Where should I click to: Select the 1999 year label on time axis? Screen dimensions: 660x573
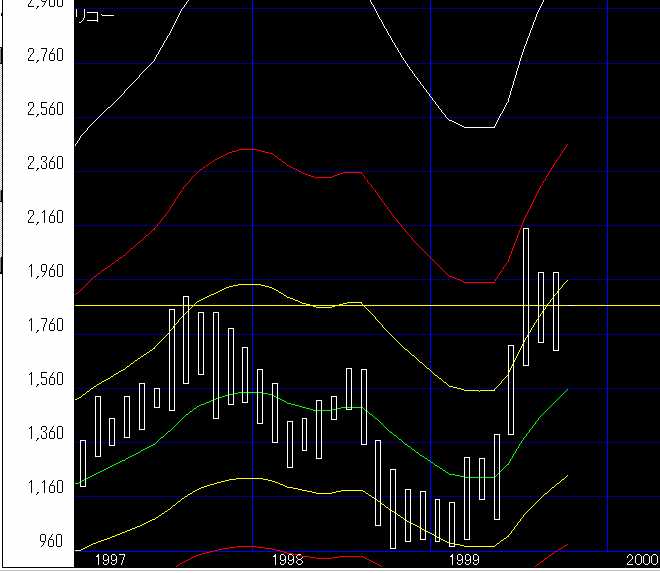click(x=465, y=560)
